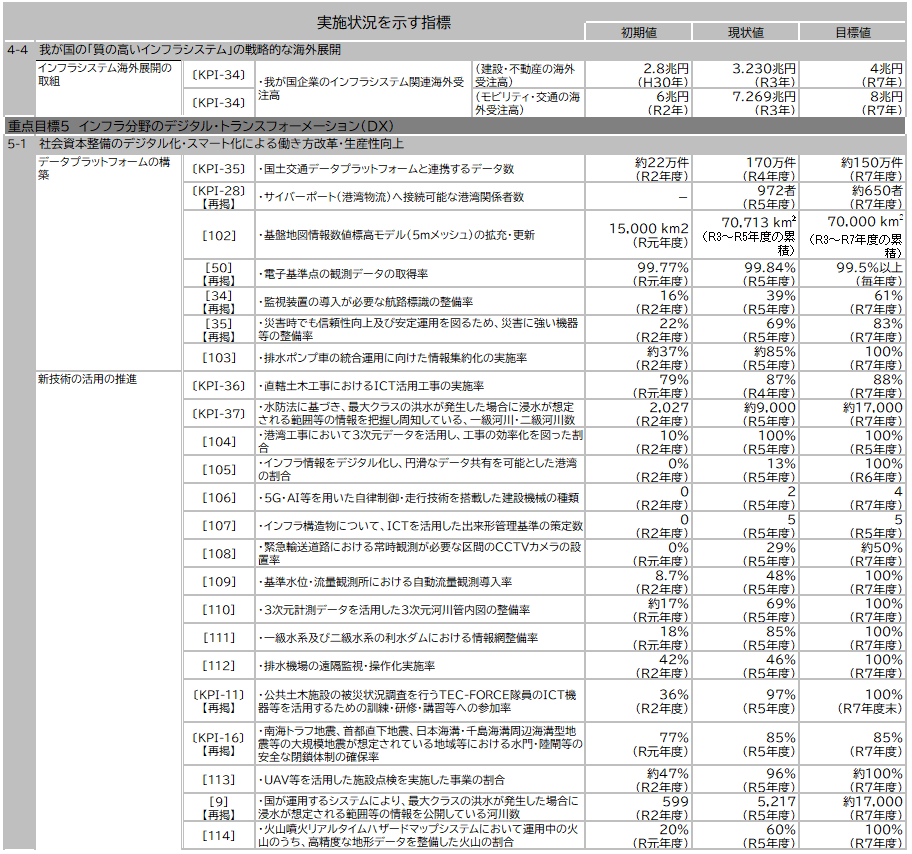Image resolution: width=912 pixels, height=854 pixels.
Task: Click the 〔KPI-37〕 label
Action: [219, 414]
